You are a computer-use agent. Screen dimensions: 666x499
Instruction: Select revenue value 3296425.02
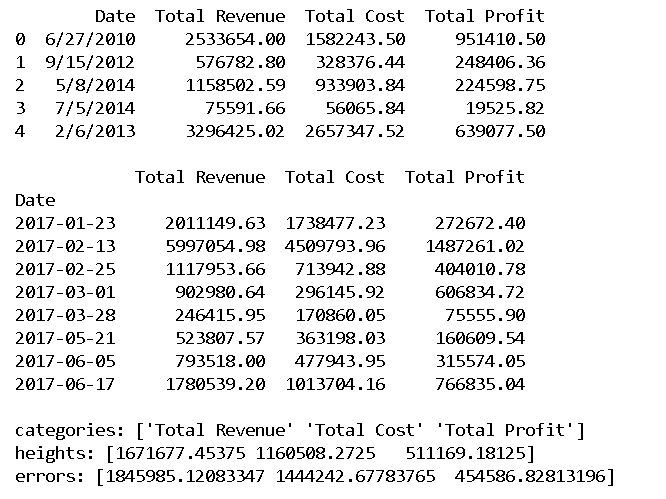click(235, 131)
